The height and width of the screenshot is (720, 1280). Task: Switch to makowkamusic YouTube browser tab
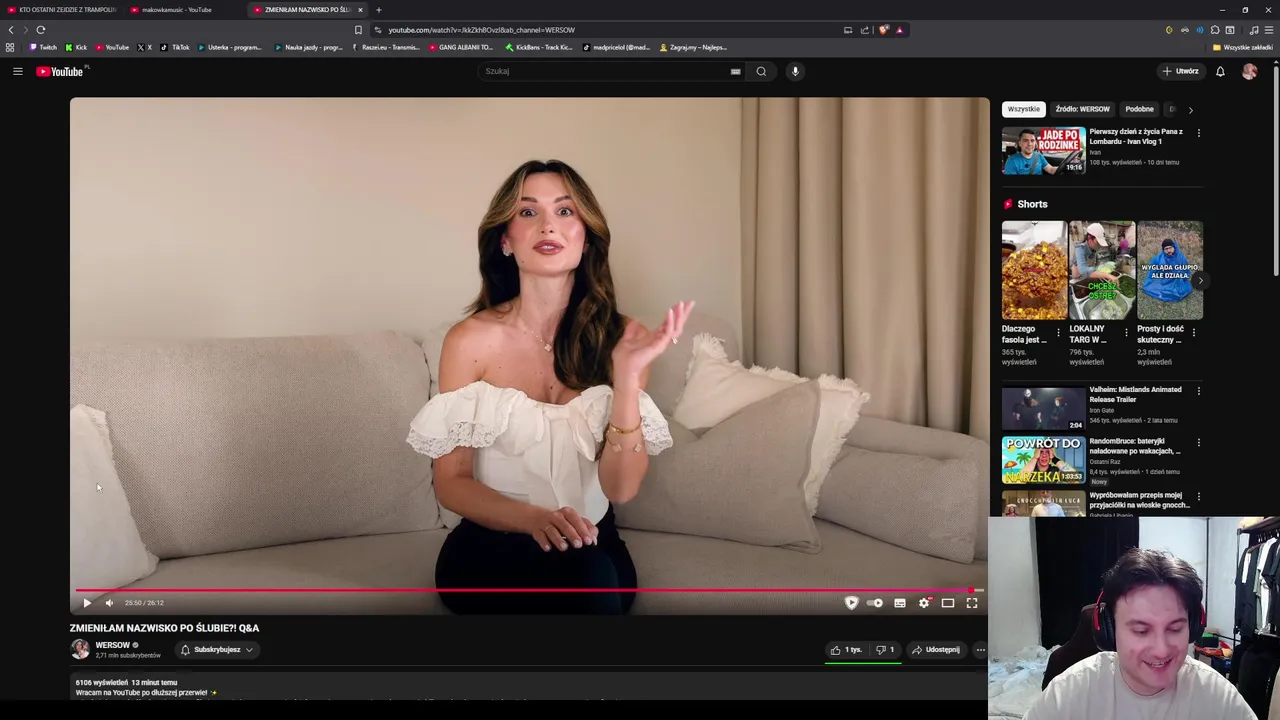pyautogui.click(x=176, y=10)
